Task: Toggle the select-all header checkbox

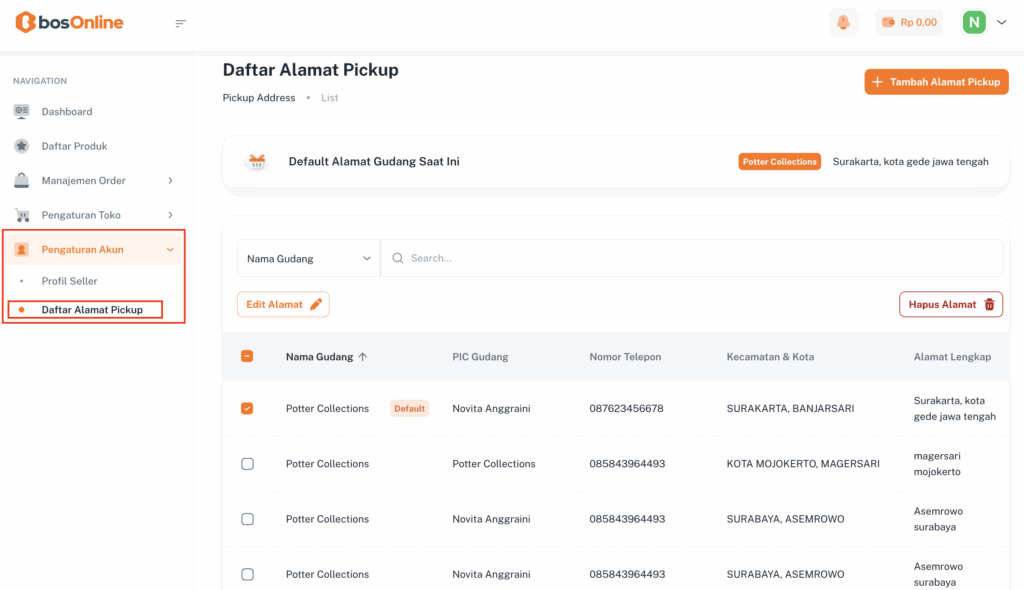Action: coord(247,356)
